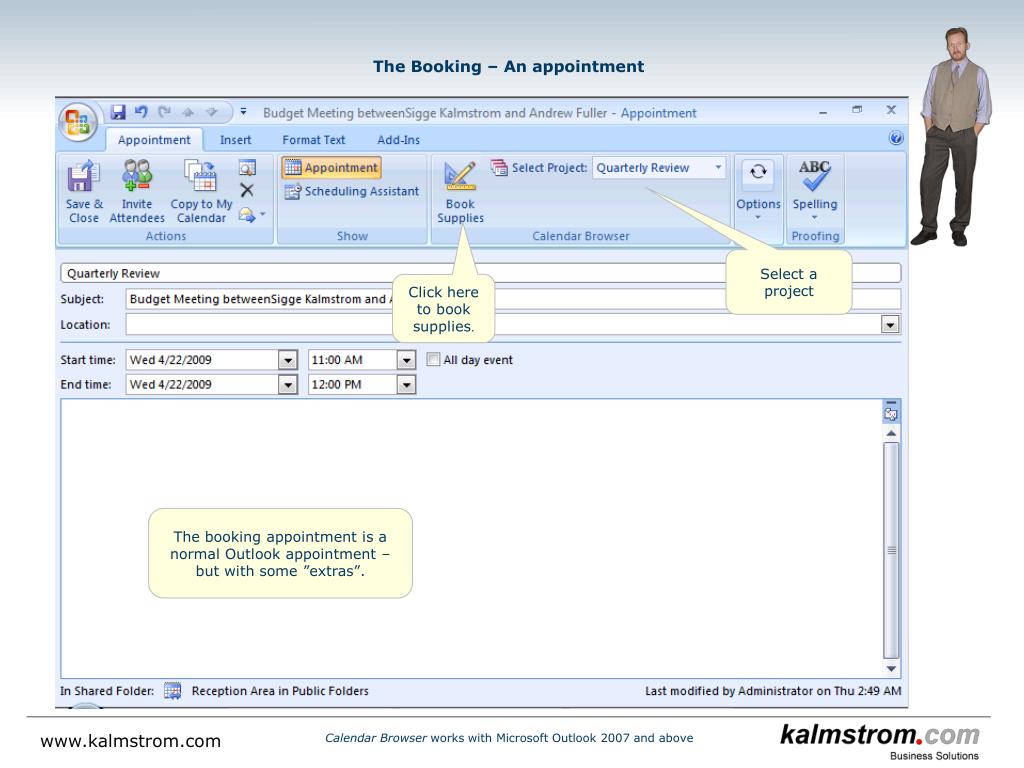Click the Redo arrow icon
The width and height of the screenshot is (1024, 768).
tap(165, 112)
